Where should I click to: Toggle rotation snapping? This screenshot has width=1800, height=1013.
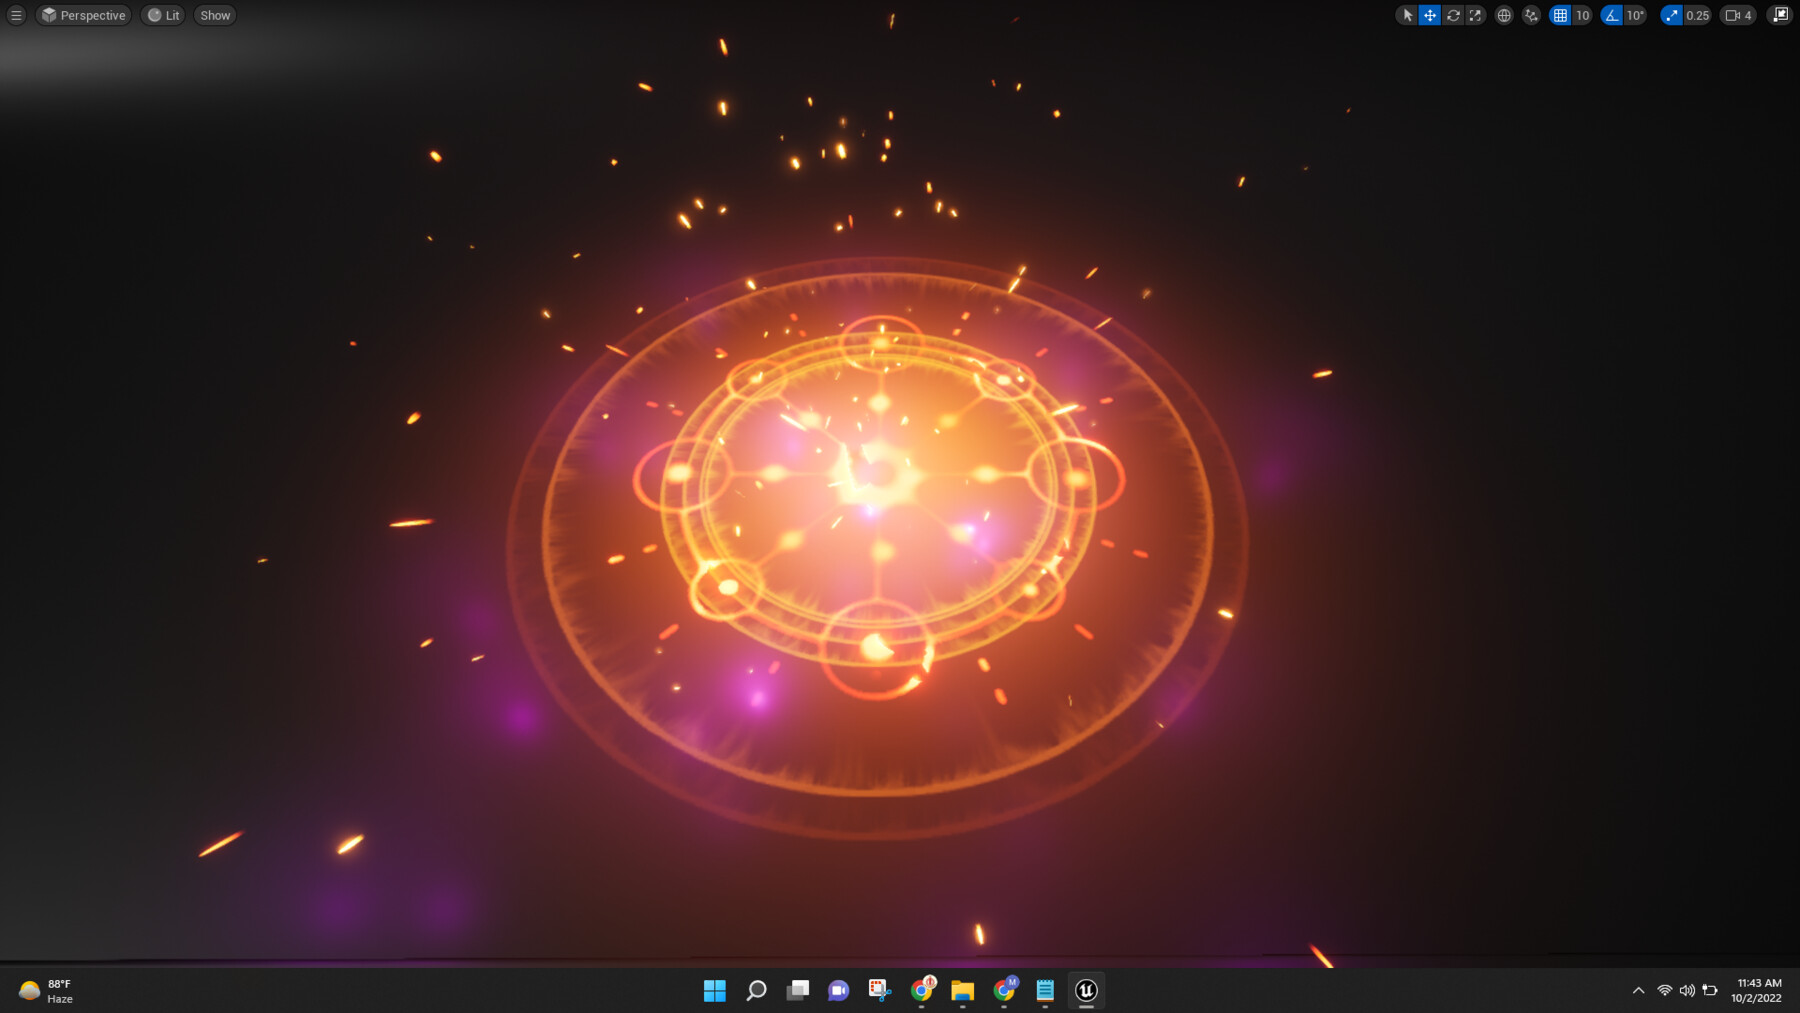[1610, 15]
